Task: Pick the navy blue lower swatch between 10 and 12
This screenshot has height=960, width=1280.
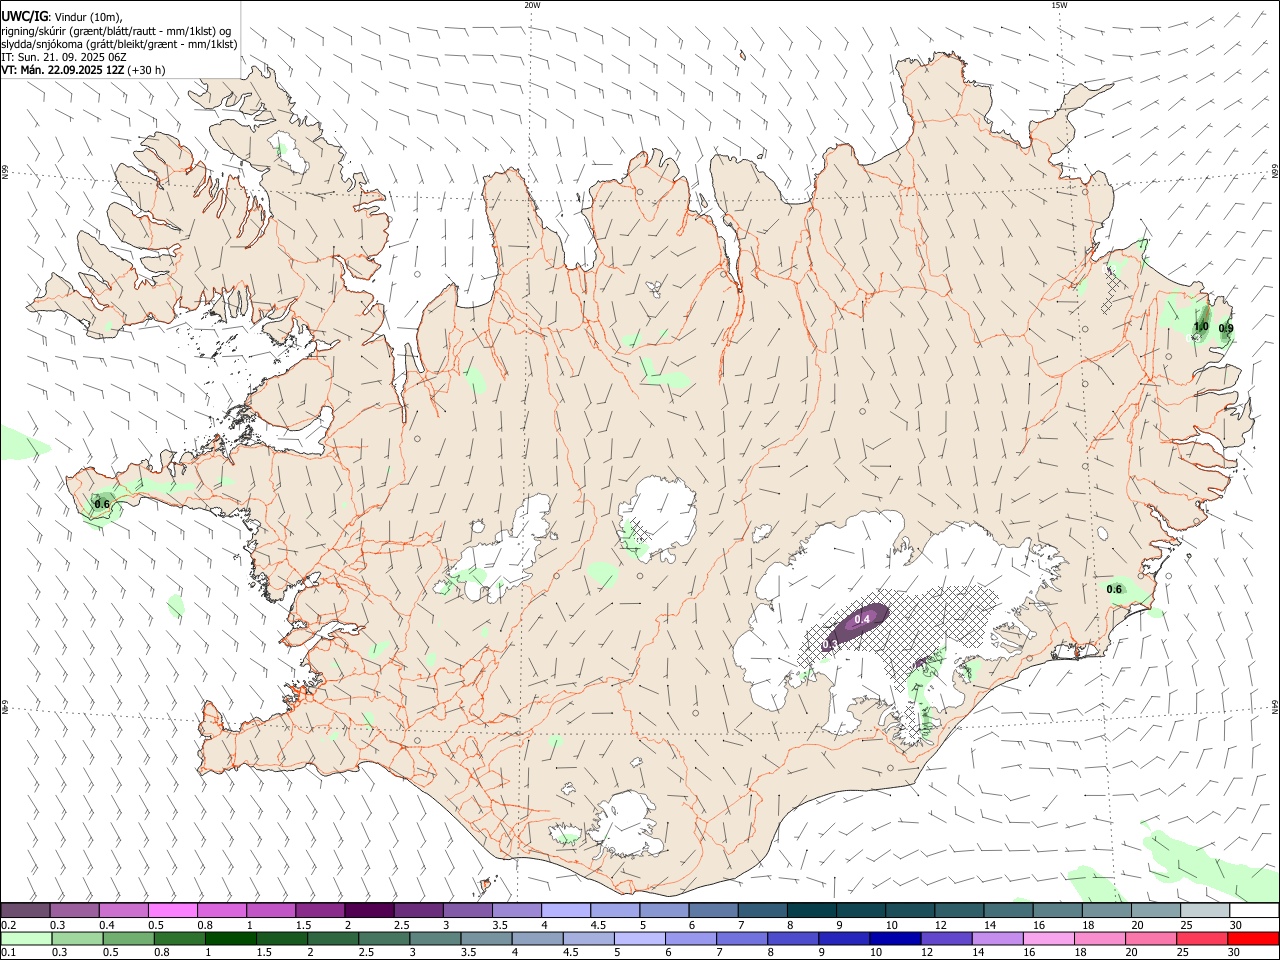Action: pyautogui.click(x=894, y=939)
